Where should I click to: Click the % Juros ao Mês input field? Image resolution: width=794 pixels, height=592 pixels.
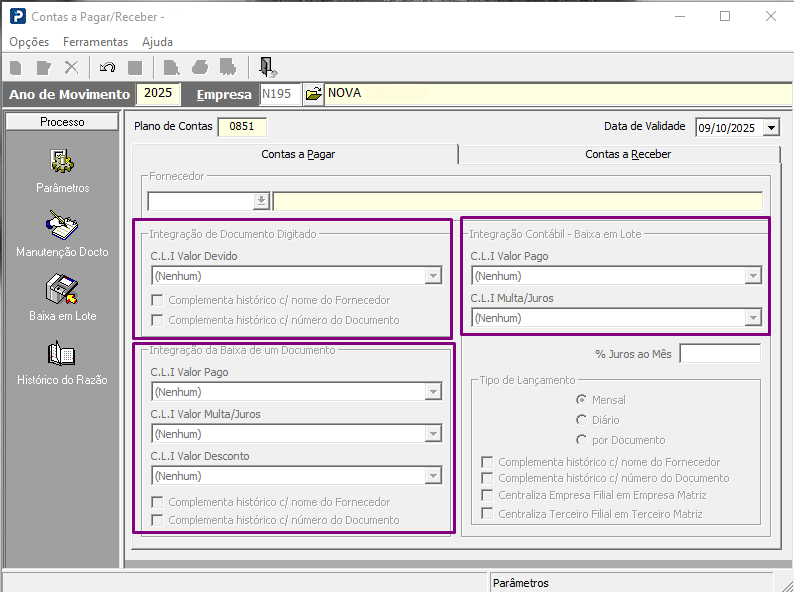click(719, 354)
